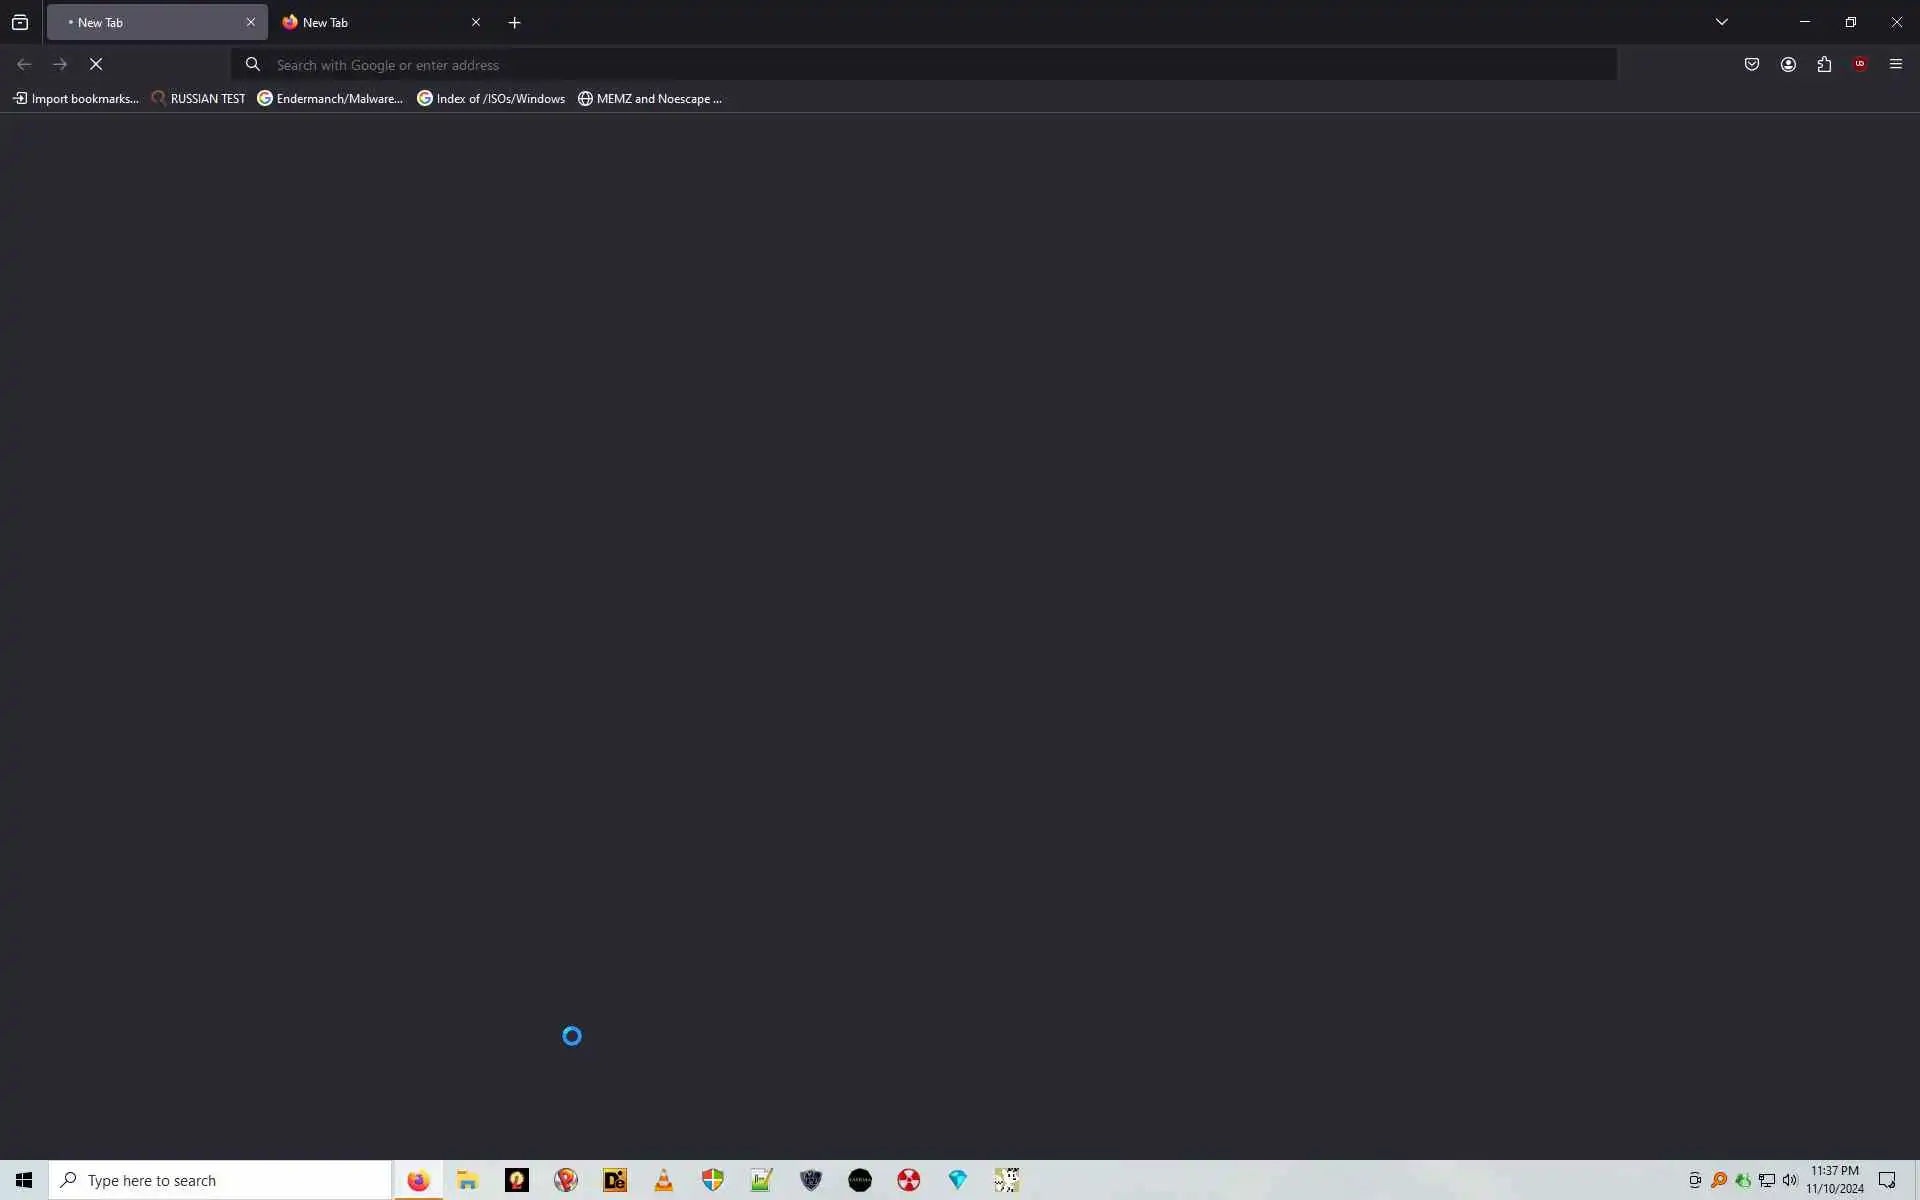Click Import bookmarks button
This screenshot has height=1200, width=1920.
coord(76,98)
